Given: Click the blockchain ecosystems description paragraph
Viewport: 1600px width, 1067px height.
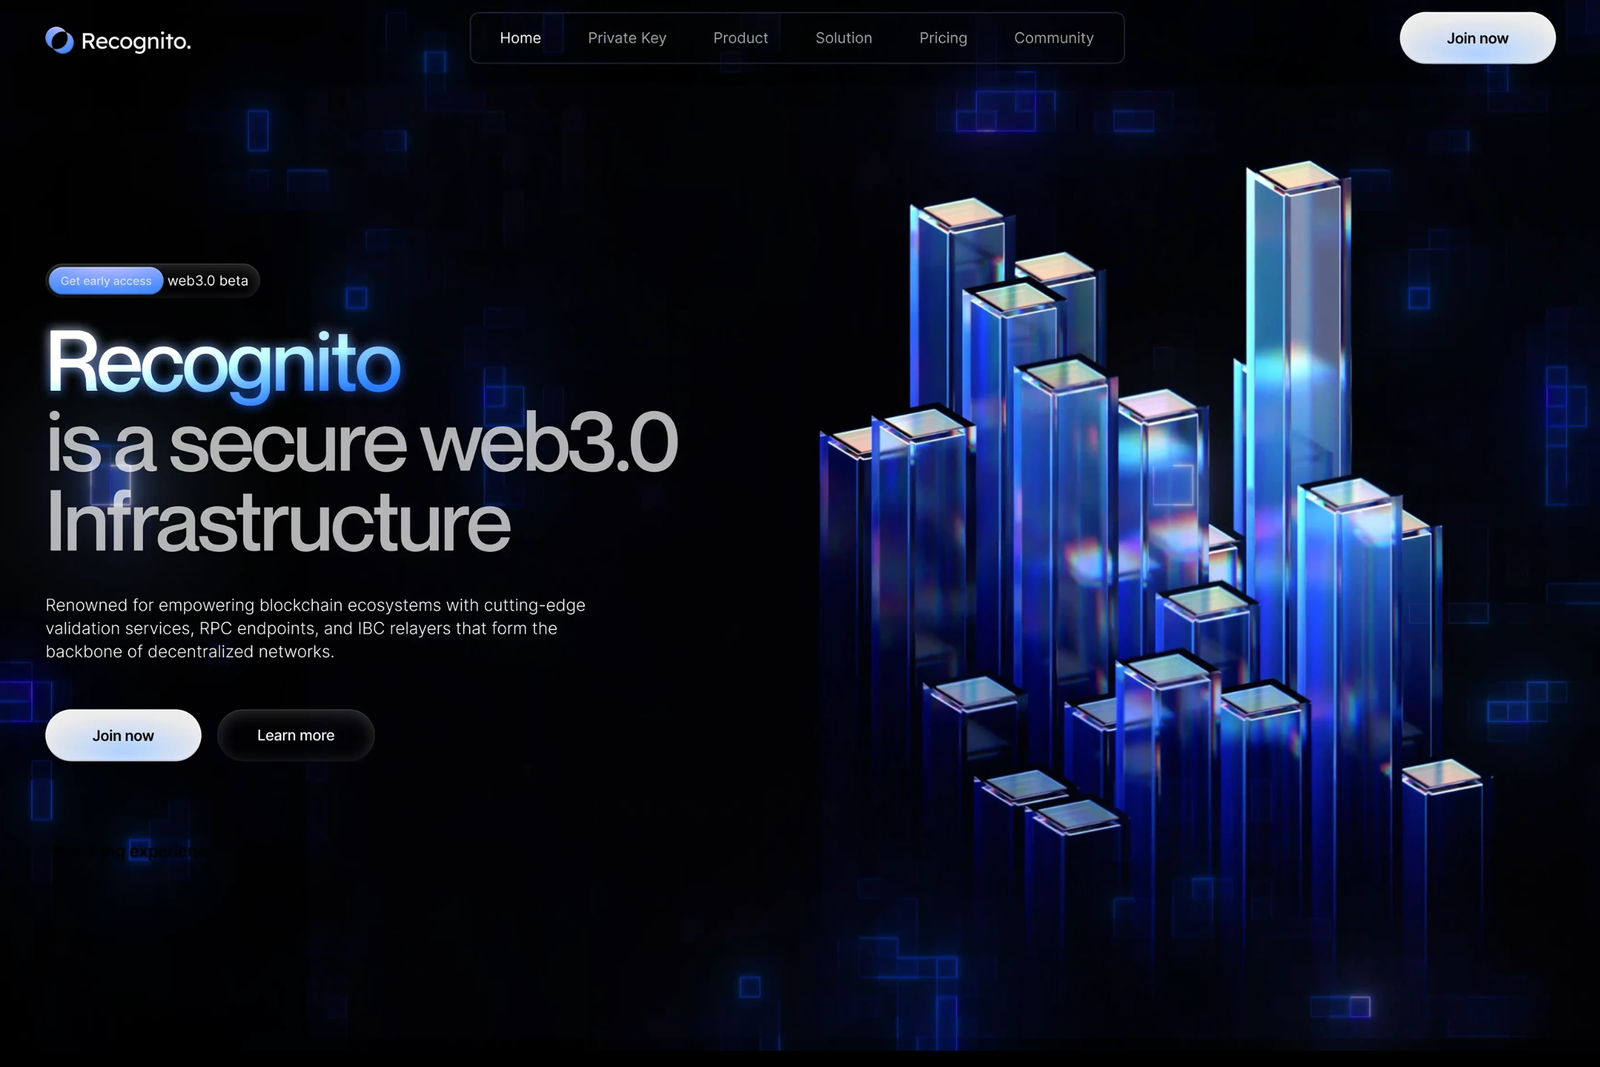Looking at the screenshot, I should (x=316, y=628).
